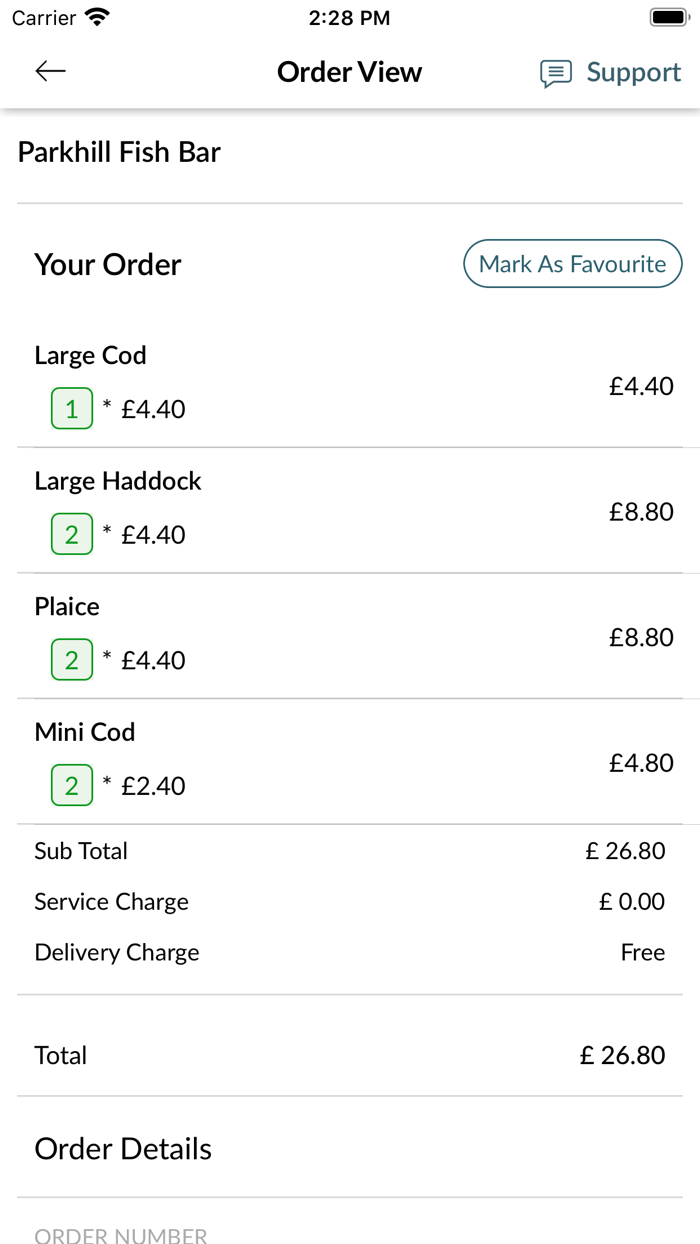Screen dimensions: 700x1244
Task: Tap the quantity badge for Large Haddock
Action: click(71, 534)
